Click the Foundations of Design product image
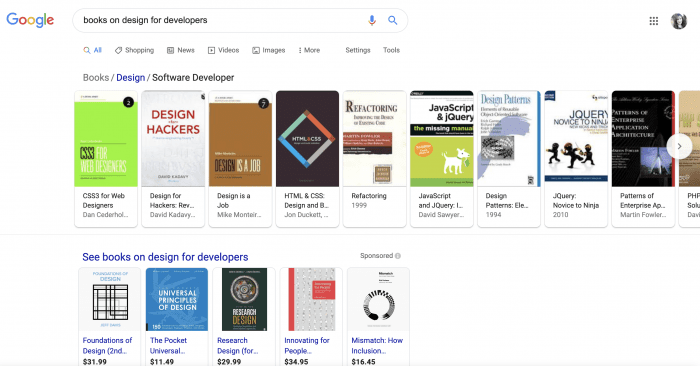Viewport: 700px width, 366px height. [110, 299]
